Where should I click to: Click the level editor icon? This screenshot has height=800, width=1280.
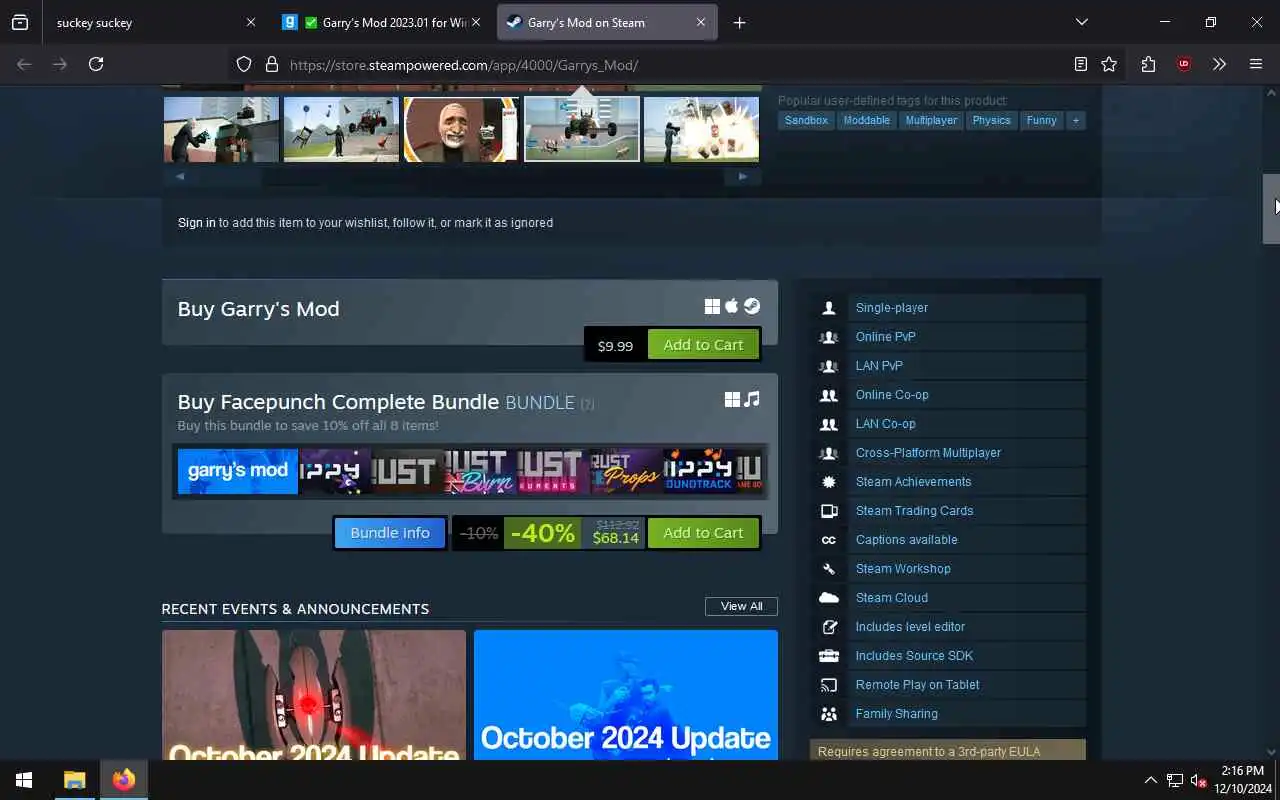click(x=828, y=627)
